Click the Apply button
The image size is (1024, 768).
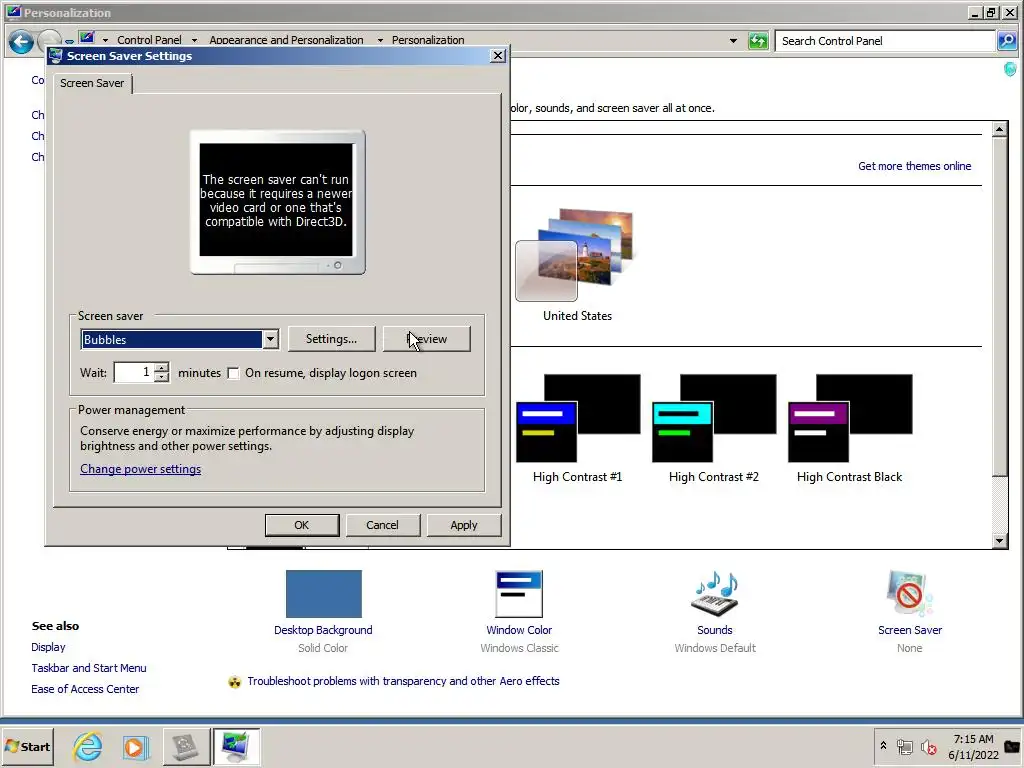point(464,525)
